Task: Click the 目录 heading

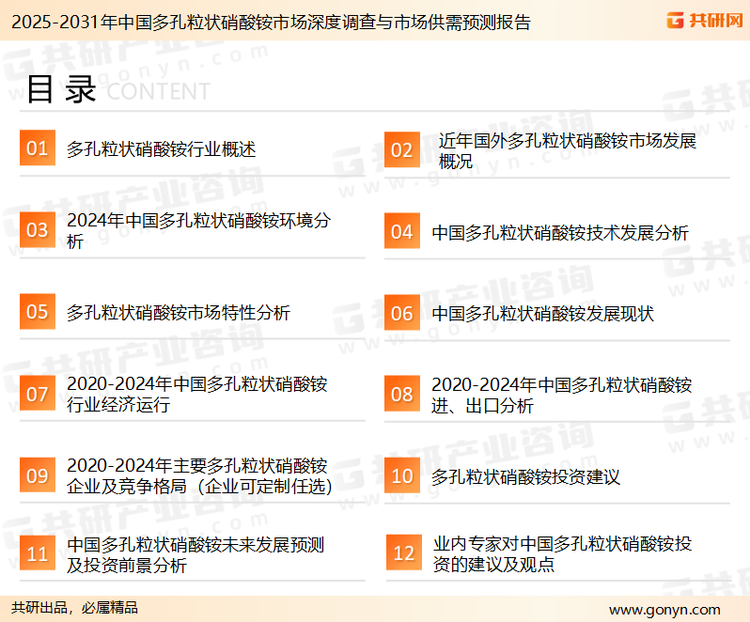Action: pyautogui.click(x=62, y=89)
